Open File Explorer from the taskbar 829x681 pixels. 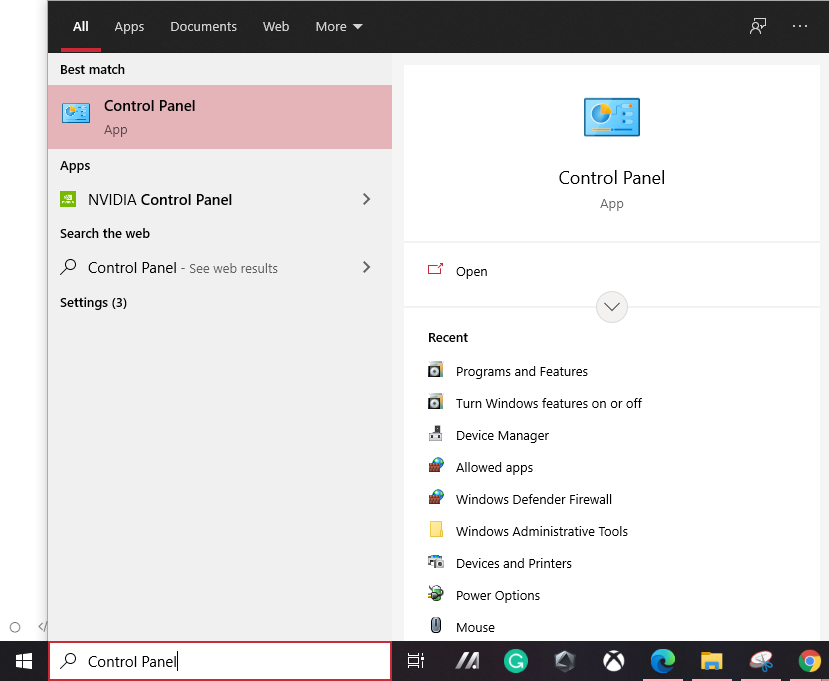coord(711,661)
